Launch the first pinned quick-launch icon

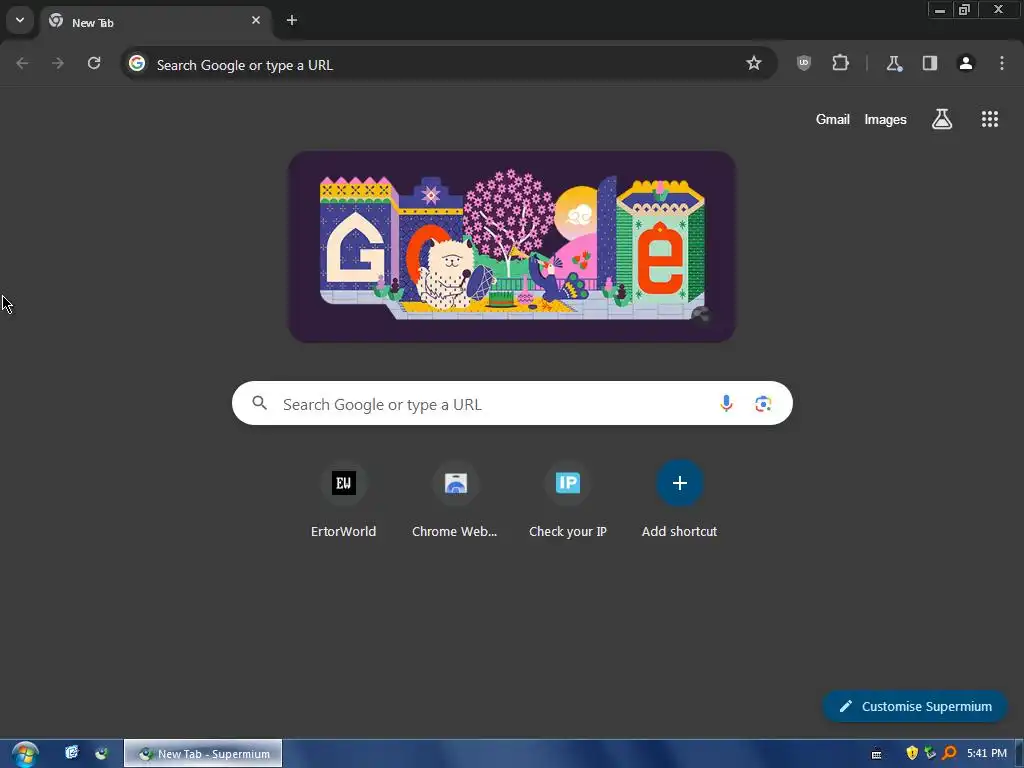(72, 753)
